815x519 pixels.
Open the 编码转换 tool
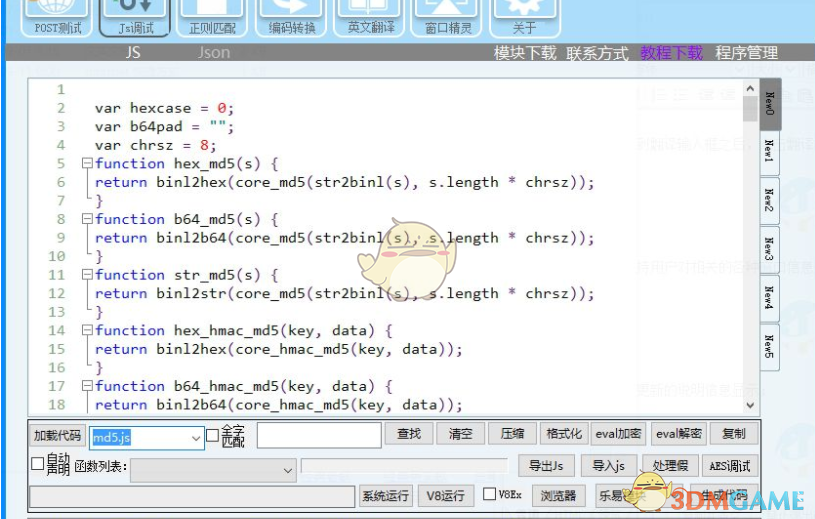292,18
